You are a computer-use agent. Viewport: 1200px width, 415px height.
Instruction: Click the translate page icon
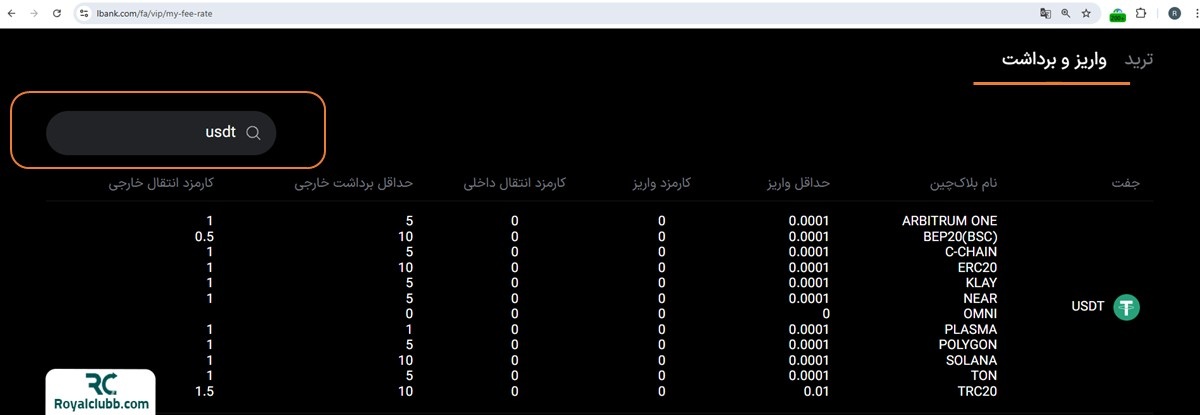coord(1045,14)
